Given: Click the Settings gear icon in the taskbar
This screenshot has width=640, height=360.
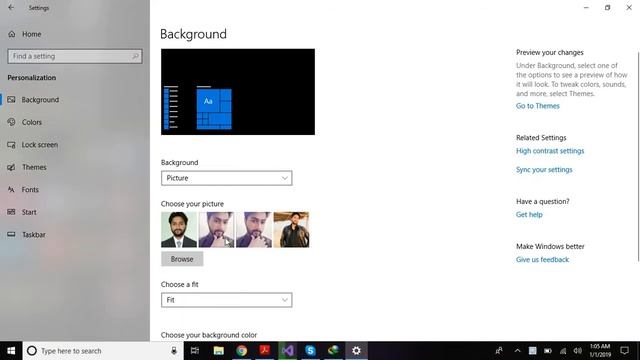Looking at the screenshot, I should click(x=356, y=351).
